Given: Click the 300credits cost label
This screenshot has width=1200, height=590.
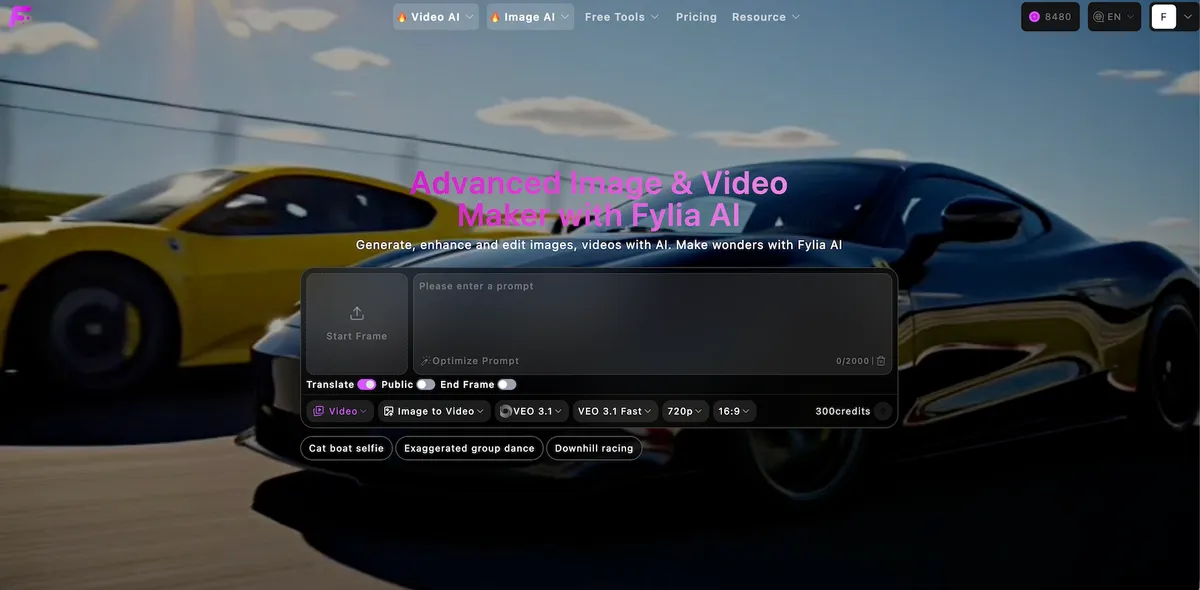Looking at the screenshot, I should point(843,411).
